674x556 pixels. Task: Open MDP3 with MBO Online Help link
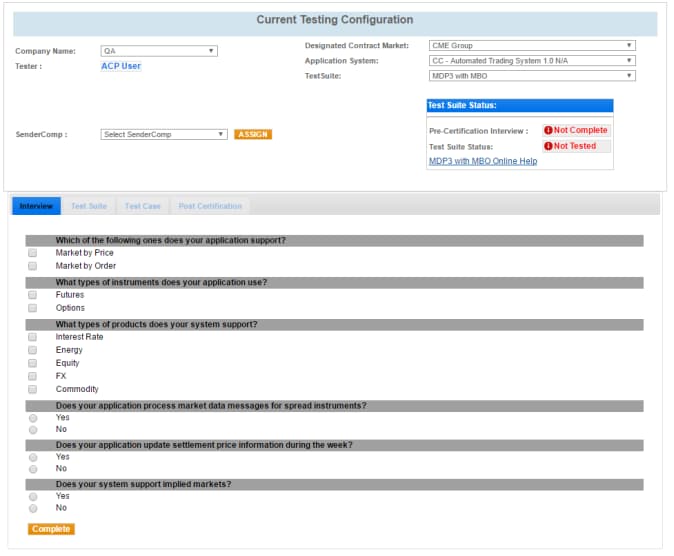coord(483,161)
